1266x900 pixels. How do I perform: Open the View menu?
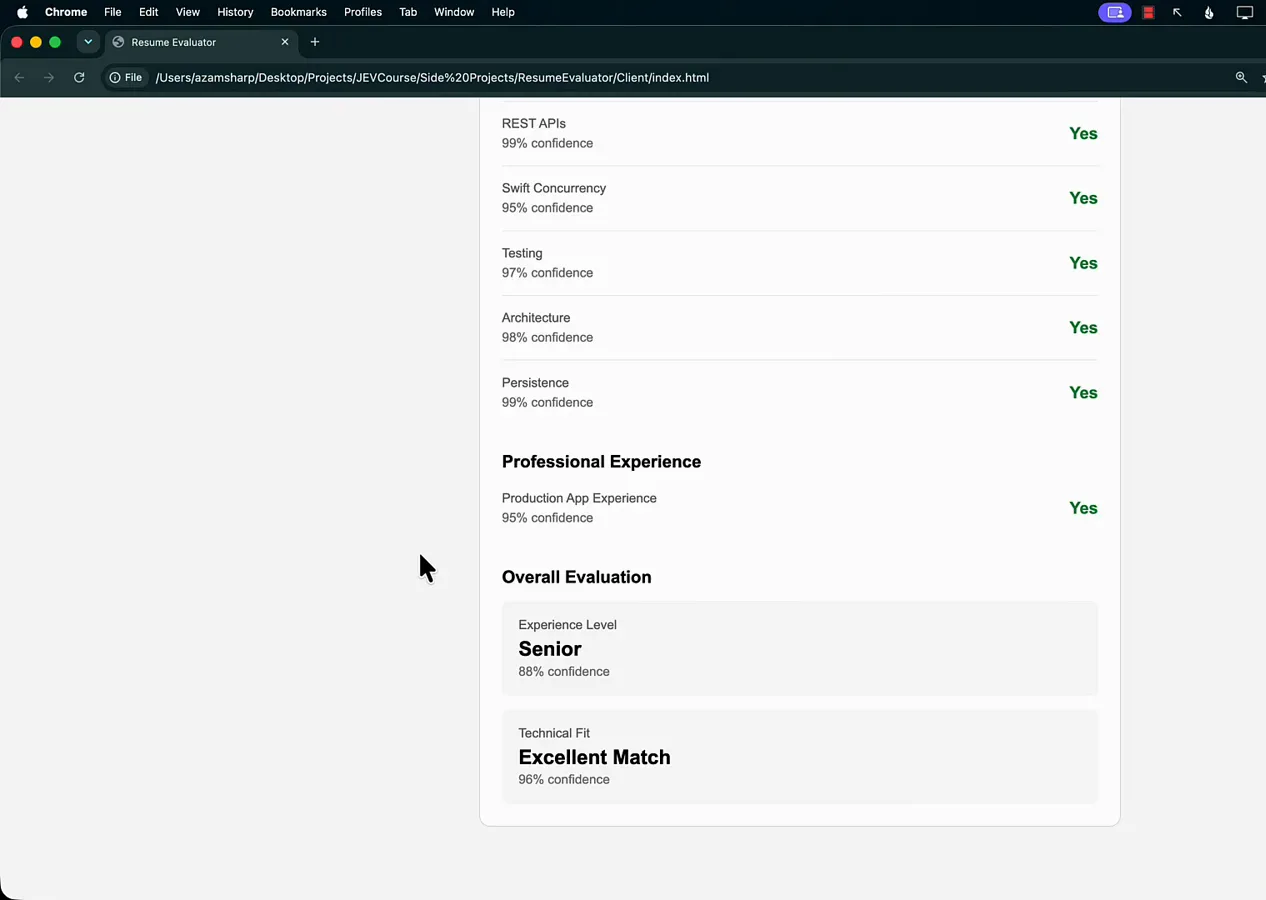188,12
